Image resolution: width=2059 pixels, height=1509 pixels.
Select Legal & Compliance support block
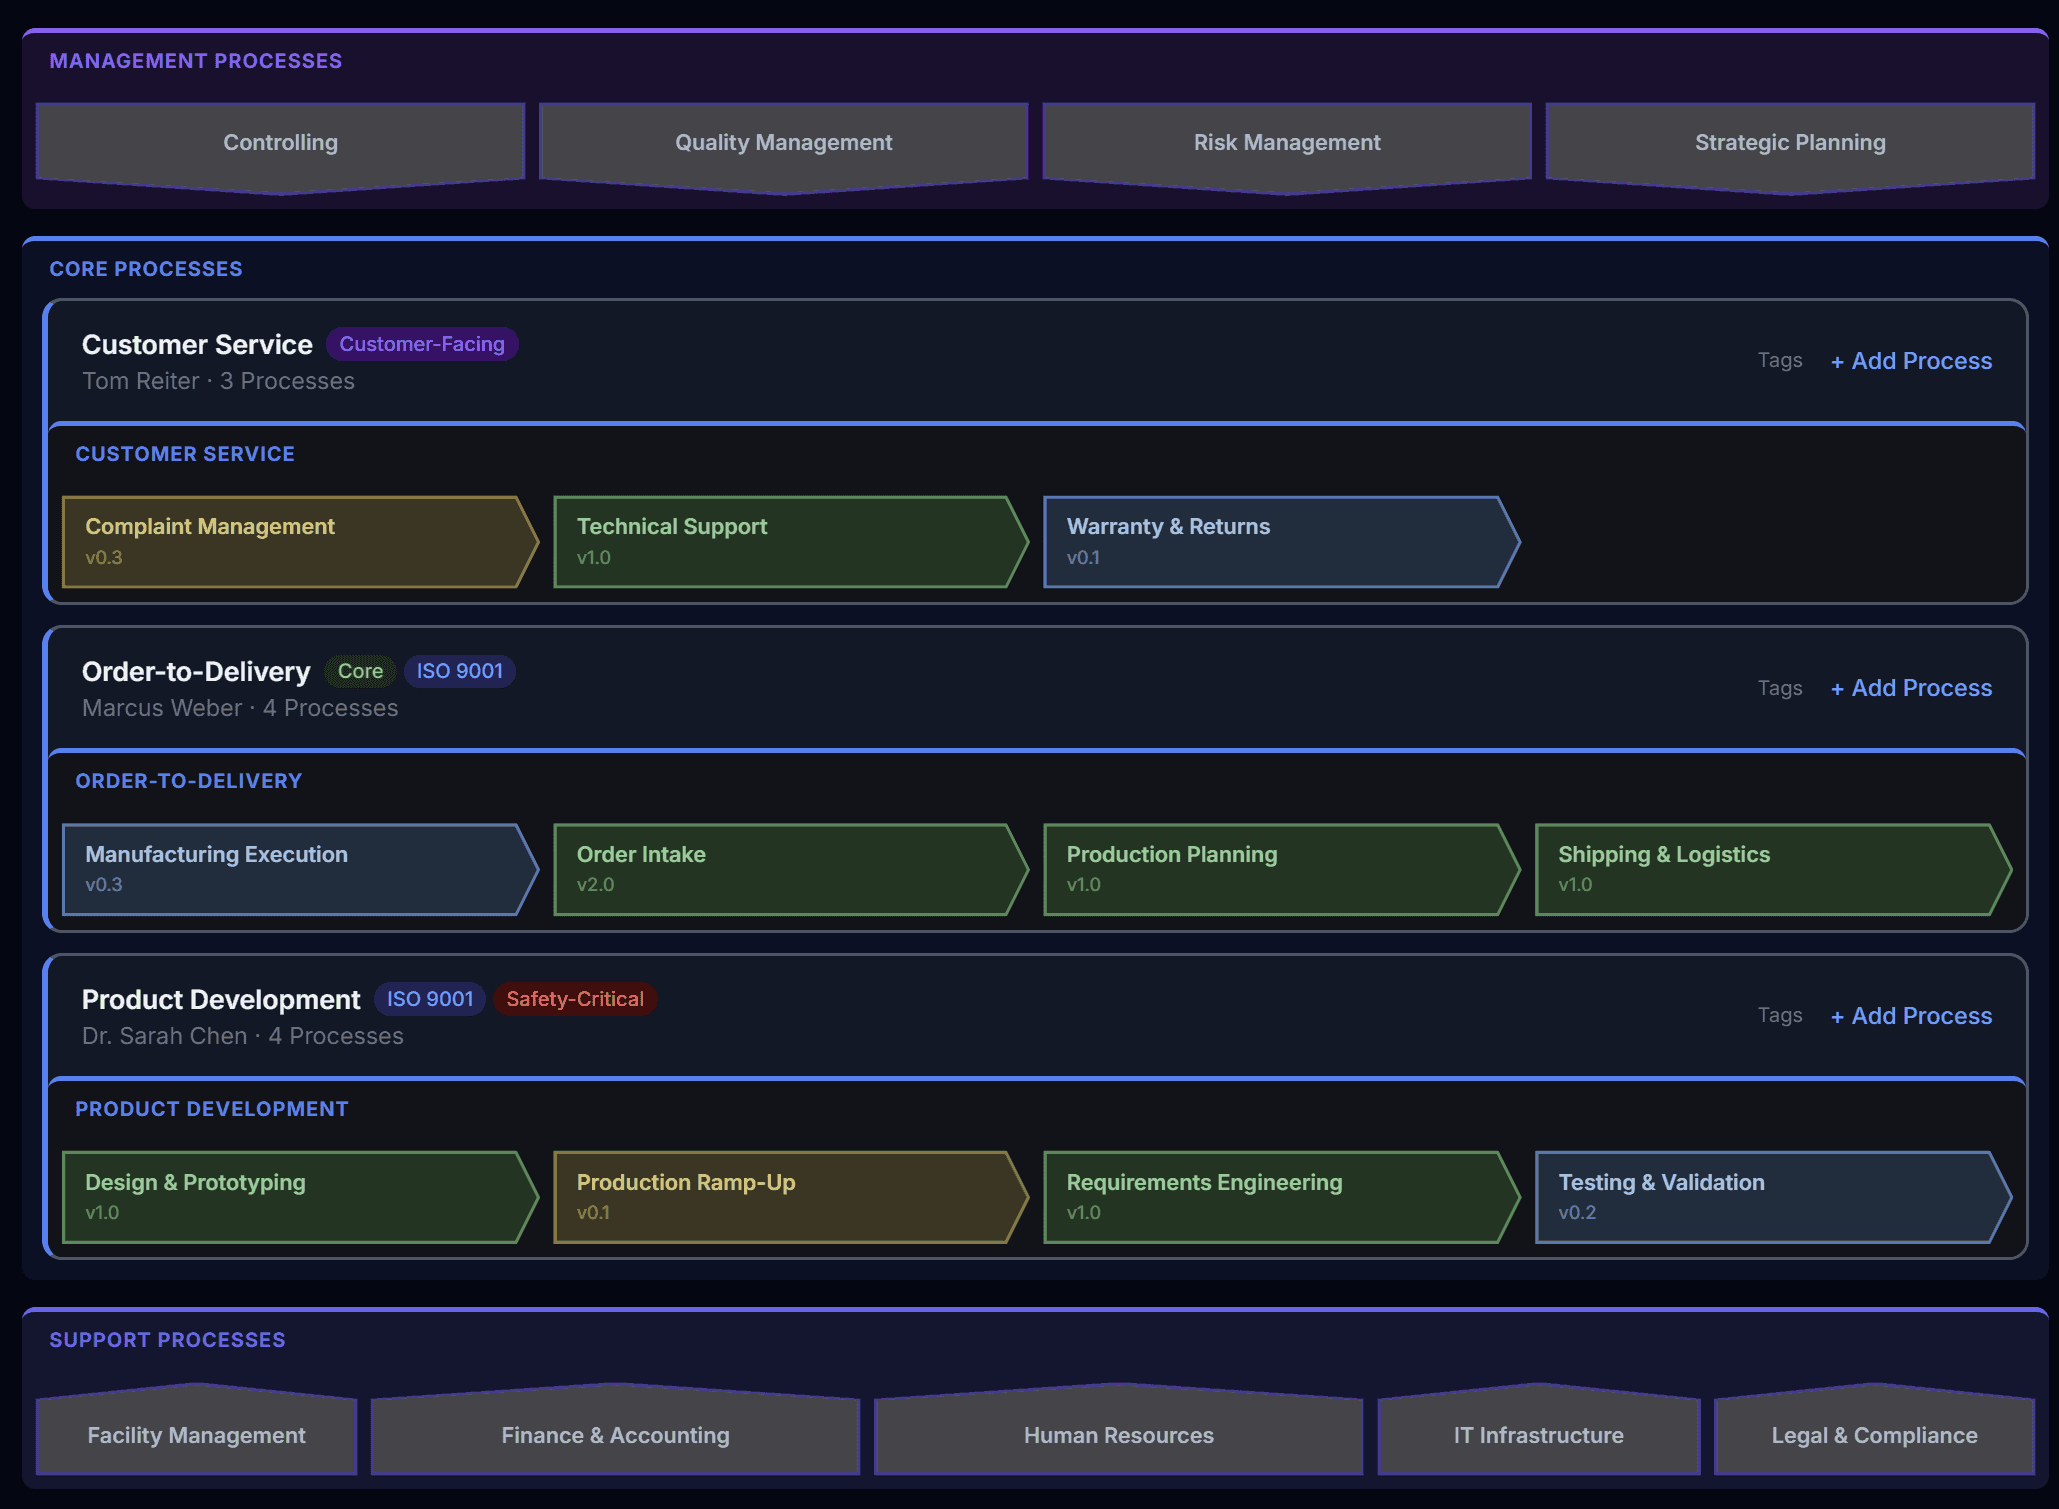[x=1874, y=1435]
